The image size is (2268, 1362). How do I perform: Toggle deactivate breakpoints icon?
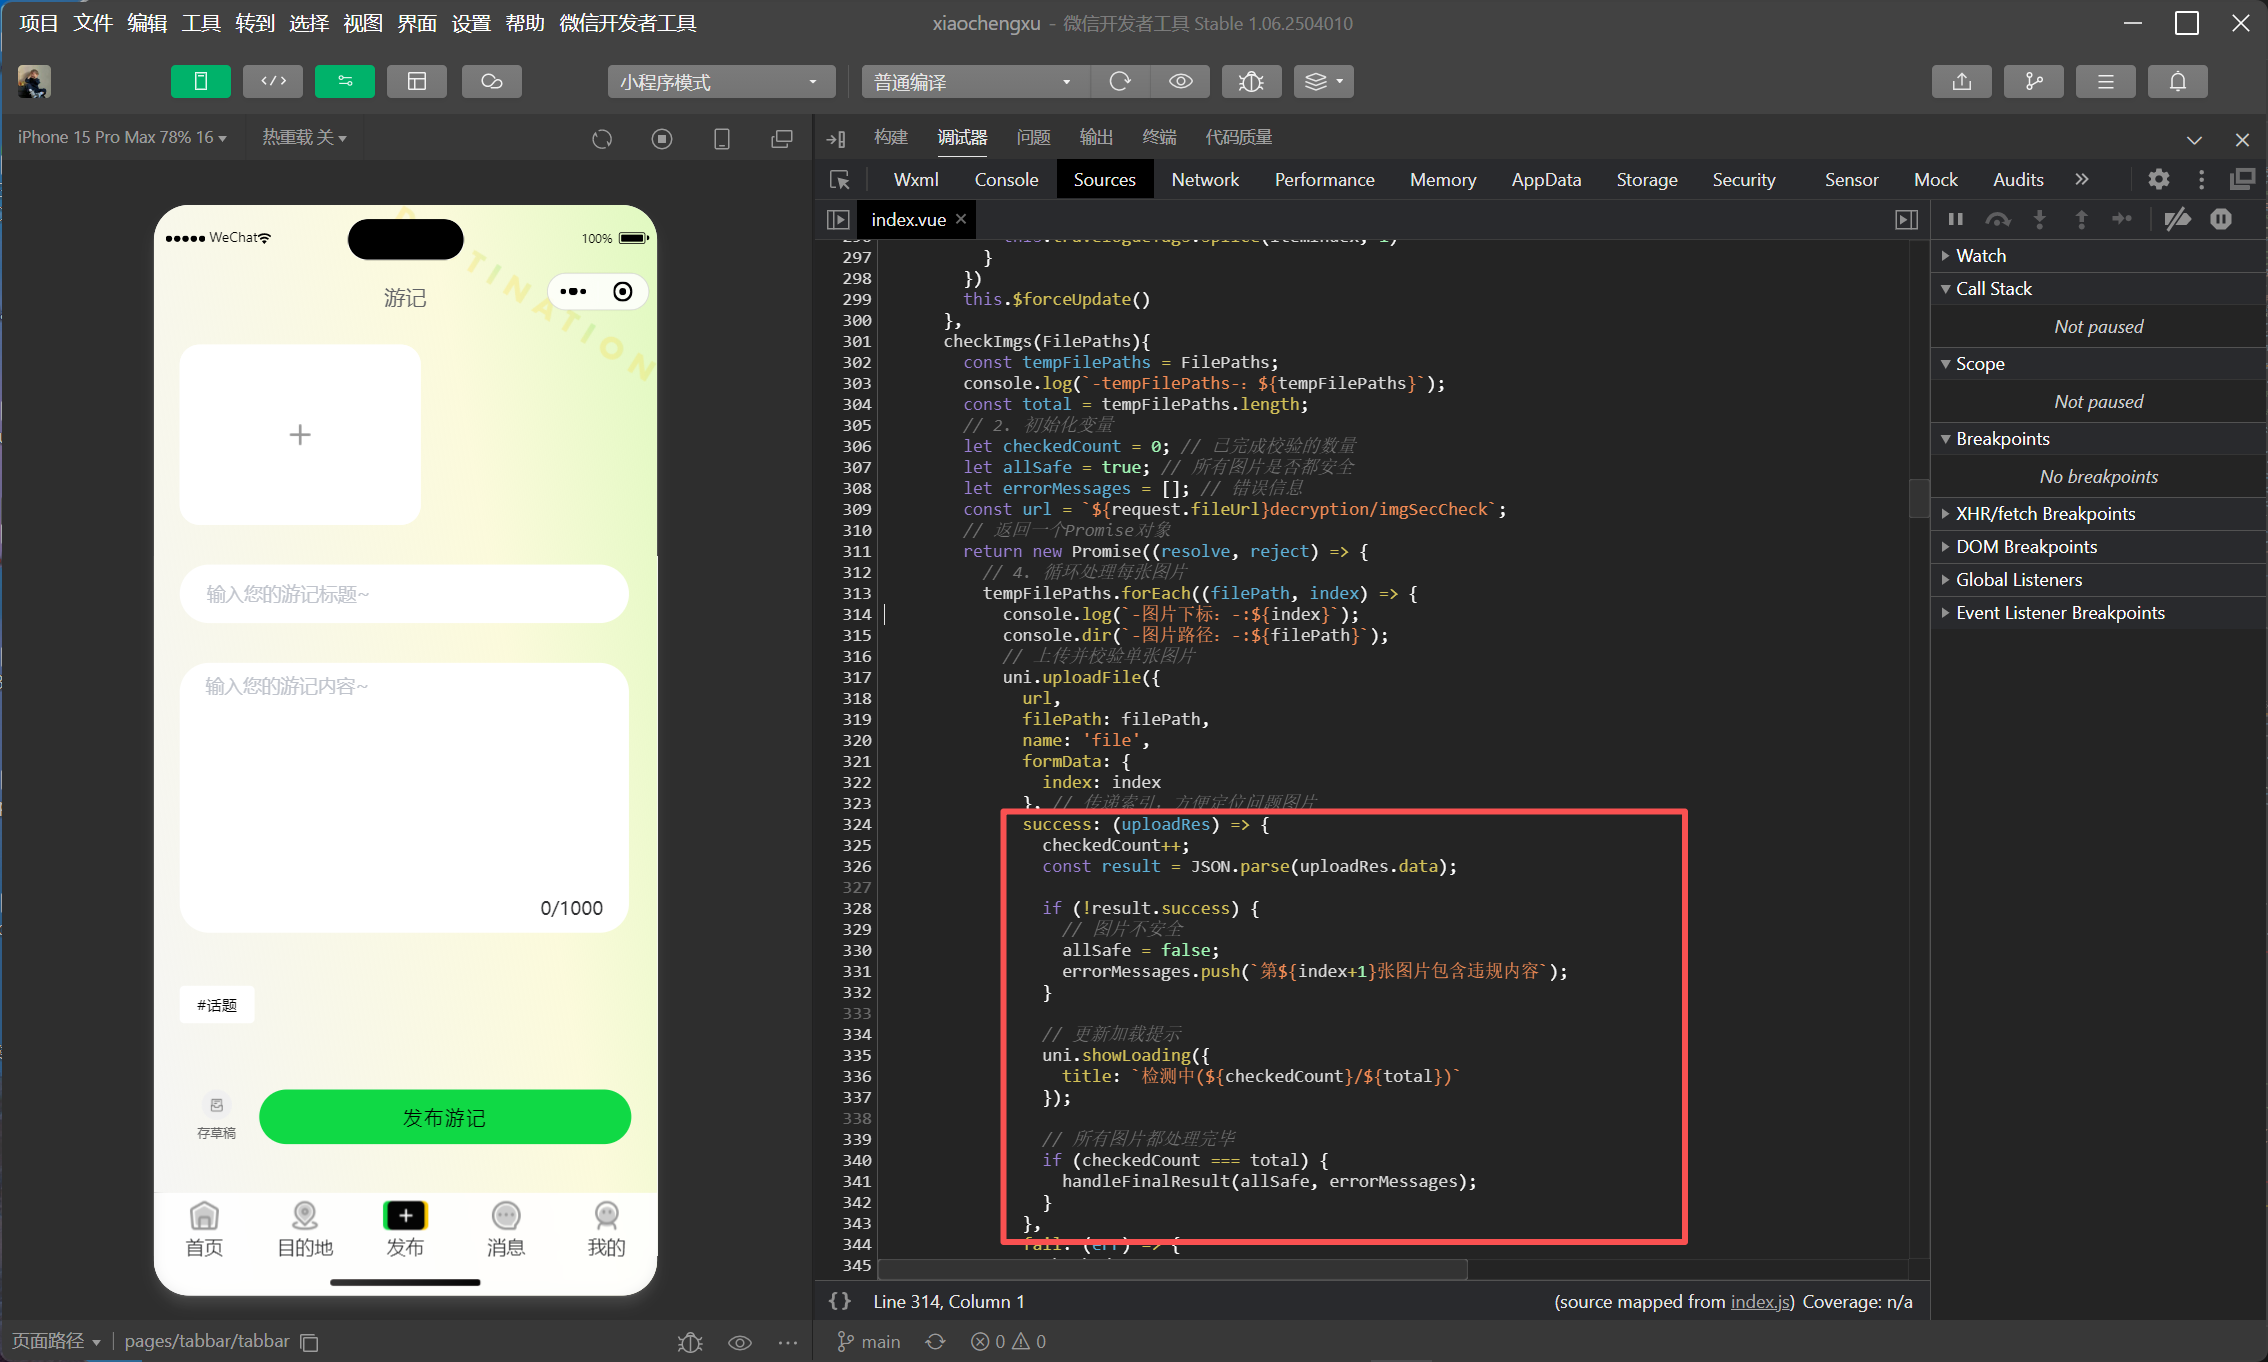pyautogui.click(x=2177, y=219)
